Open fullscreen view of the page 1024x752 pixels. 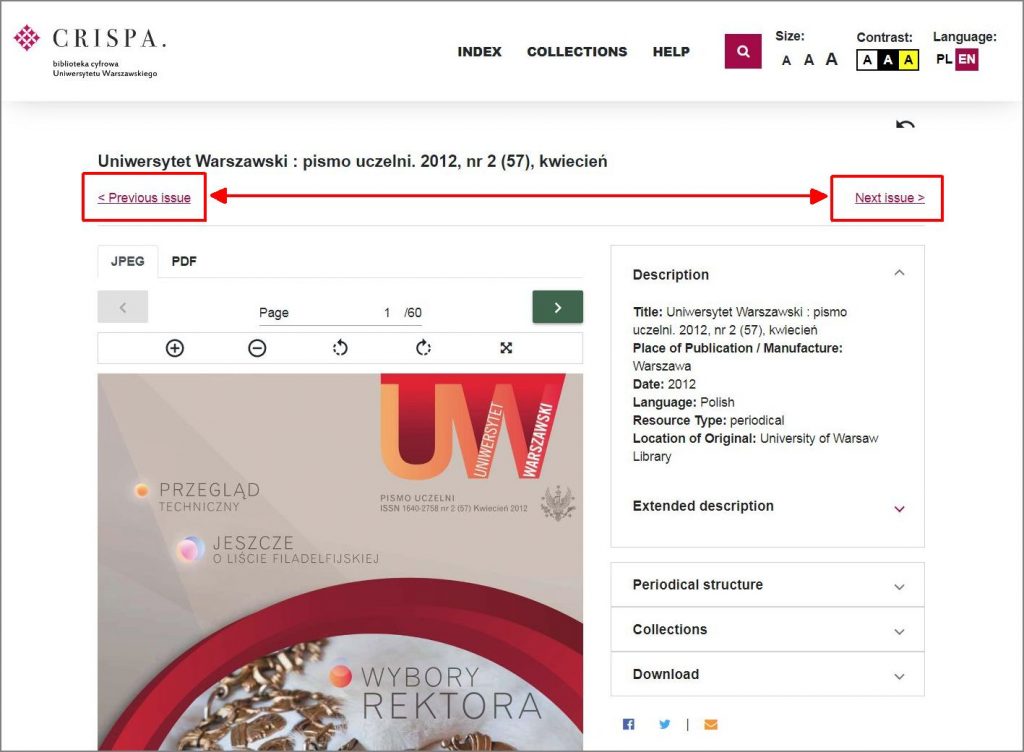(x=506, y=348)
